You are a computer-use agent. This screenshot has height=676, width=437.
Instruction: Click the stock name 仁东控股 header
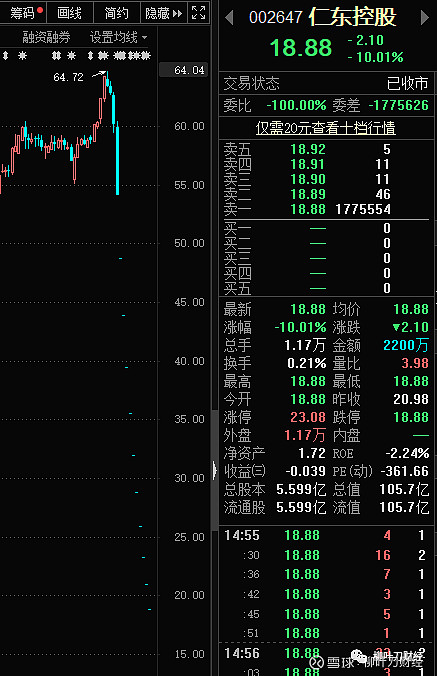coord(352,17)
